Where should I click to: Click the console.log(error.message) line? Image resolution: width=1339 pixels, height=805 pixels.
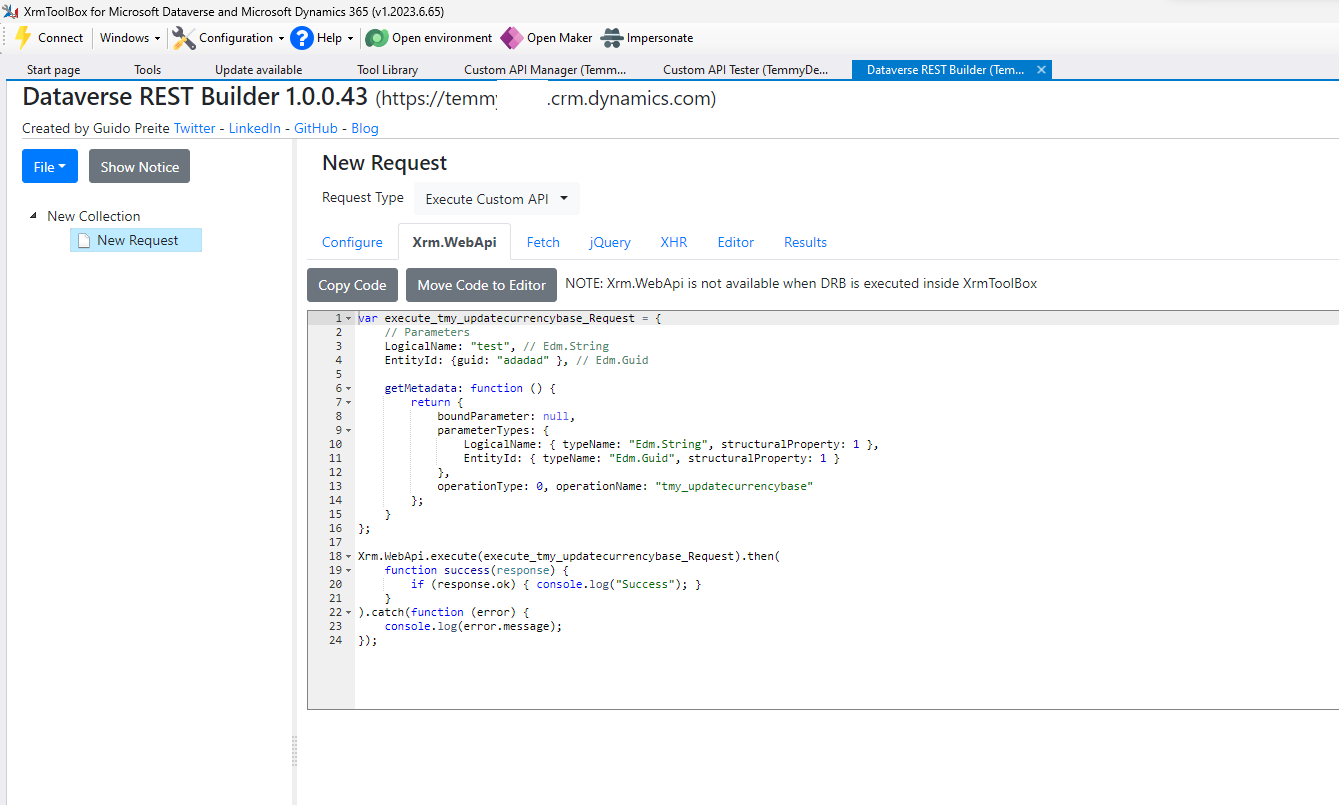[473, 626]
